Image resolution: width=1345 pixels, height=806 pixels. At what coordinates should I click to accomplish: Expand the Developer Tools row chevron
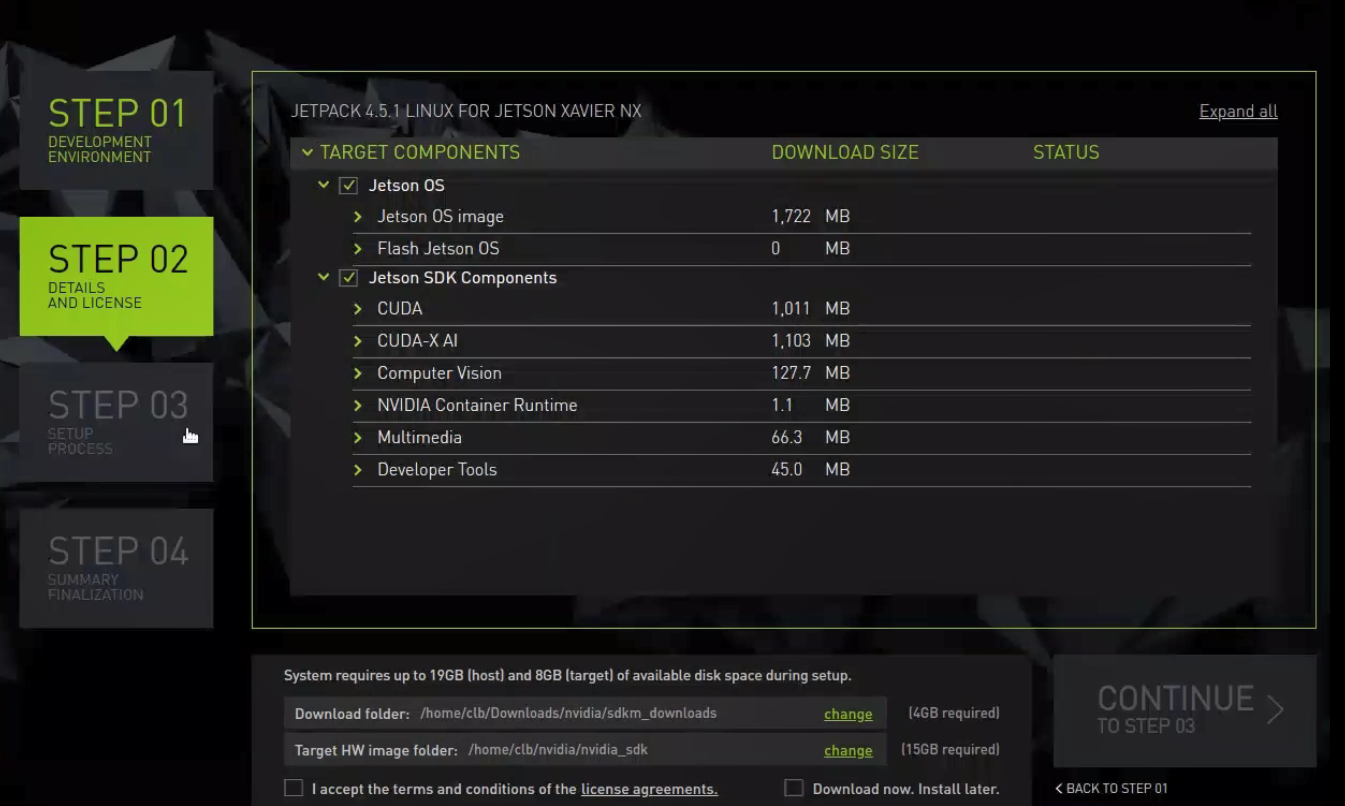(358, 469)
